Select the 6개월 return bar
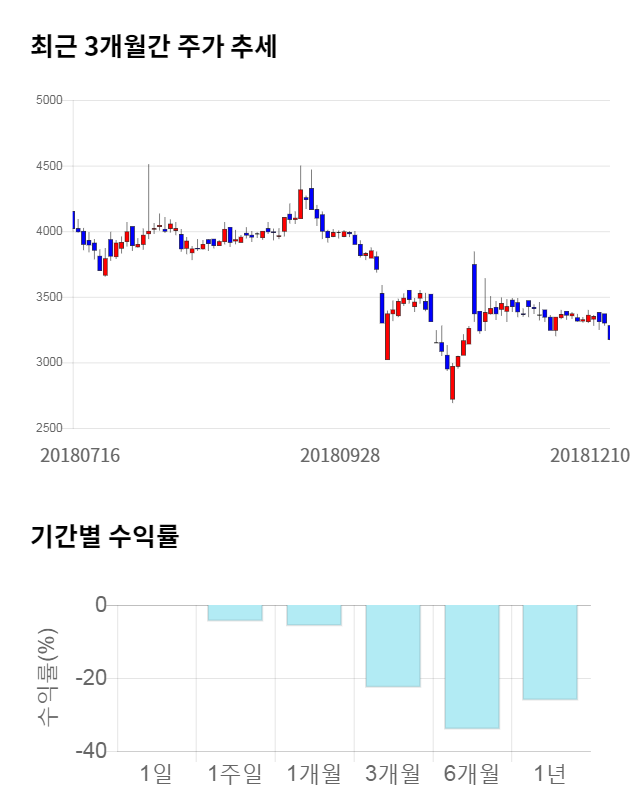 [x=471, y=666]
